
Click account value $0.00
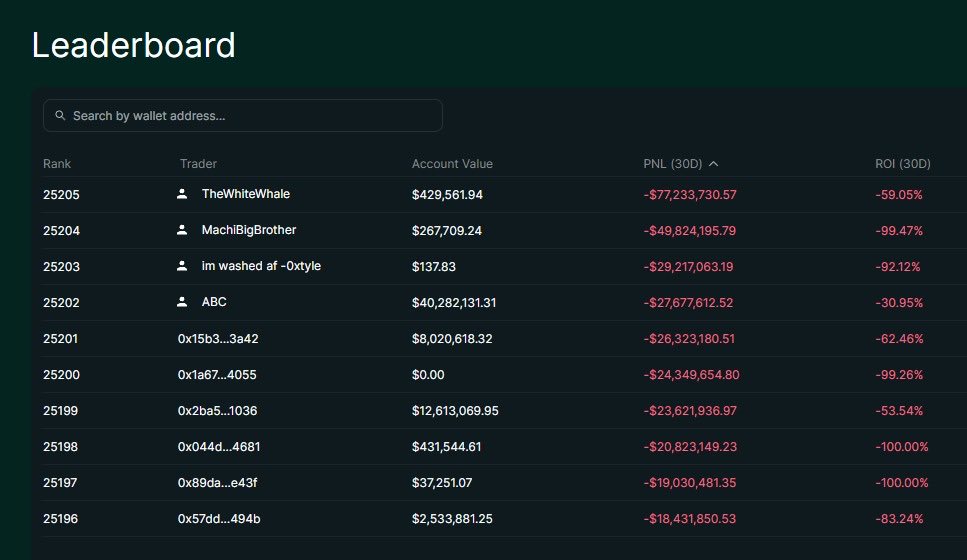[428, 374]
